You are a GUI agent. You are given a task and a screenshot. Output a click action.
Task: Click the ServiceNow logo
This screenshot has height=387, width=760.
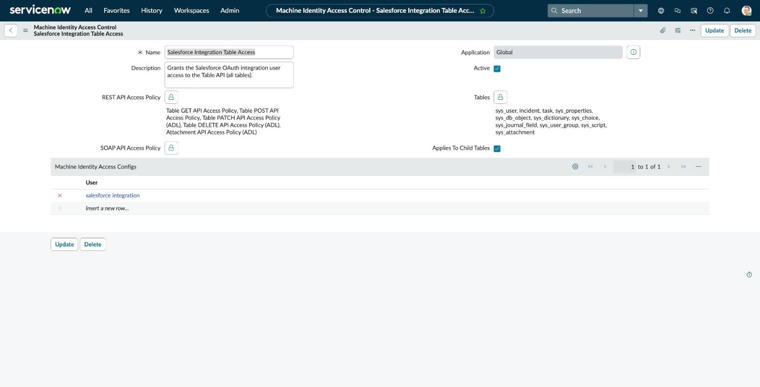click(x=40, y=10)
